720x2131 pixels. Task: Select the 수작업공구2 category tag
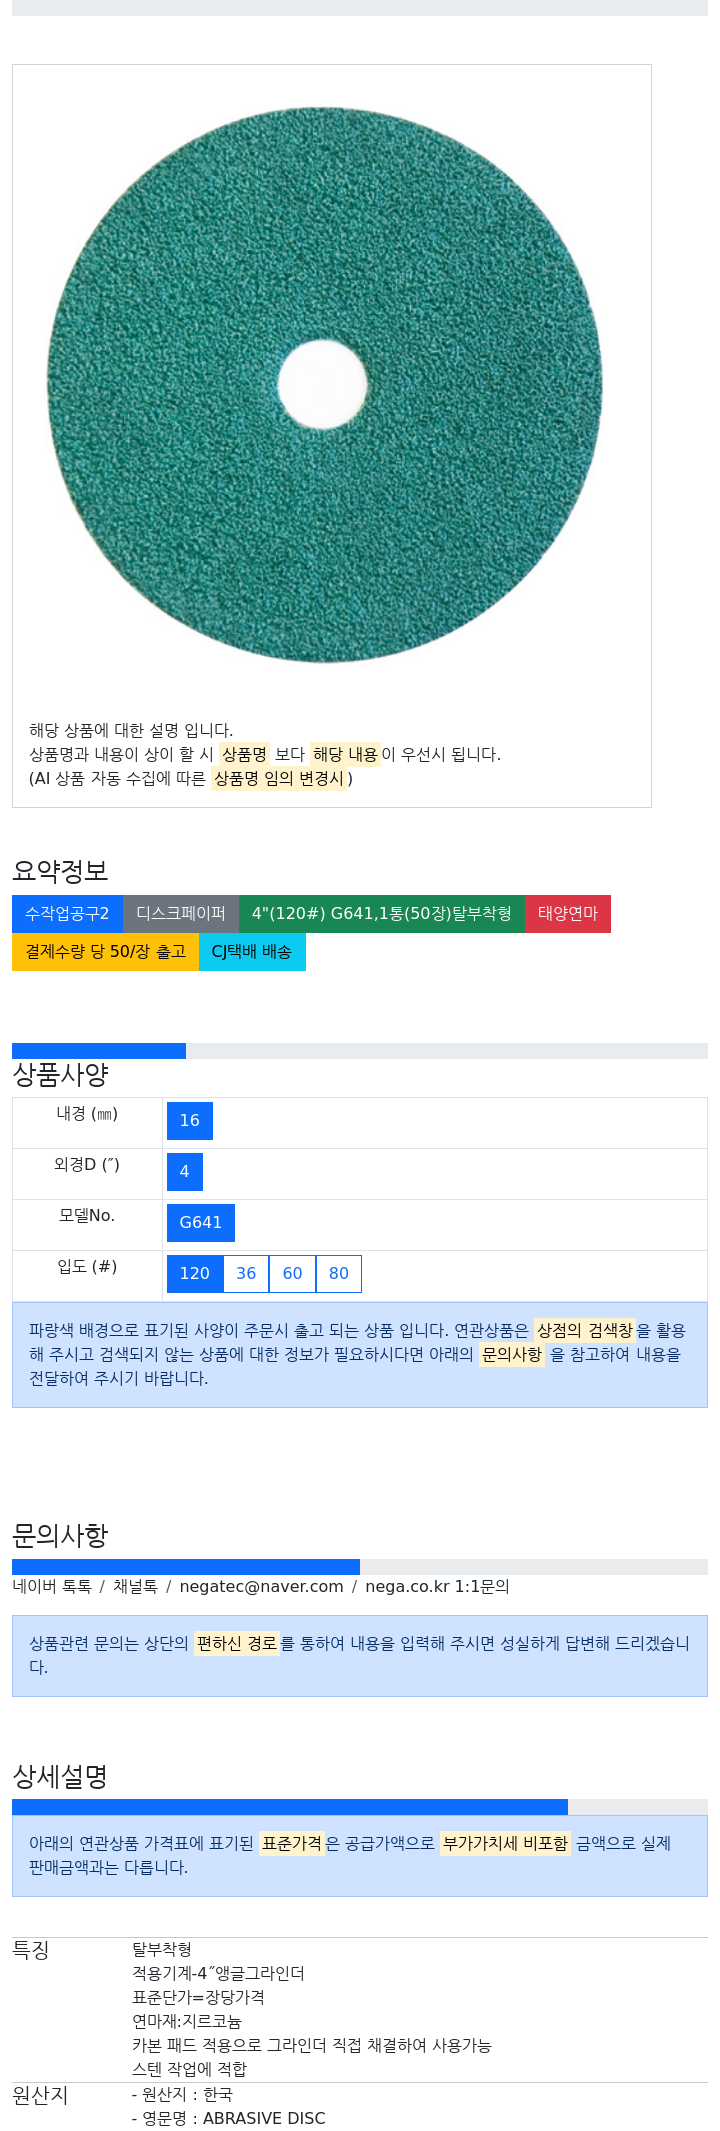67,914
